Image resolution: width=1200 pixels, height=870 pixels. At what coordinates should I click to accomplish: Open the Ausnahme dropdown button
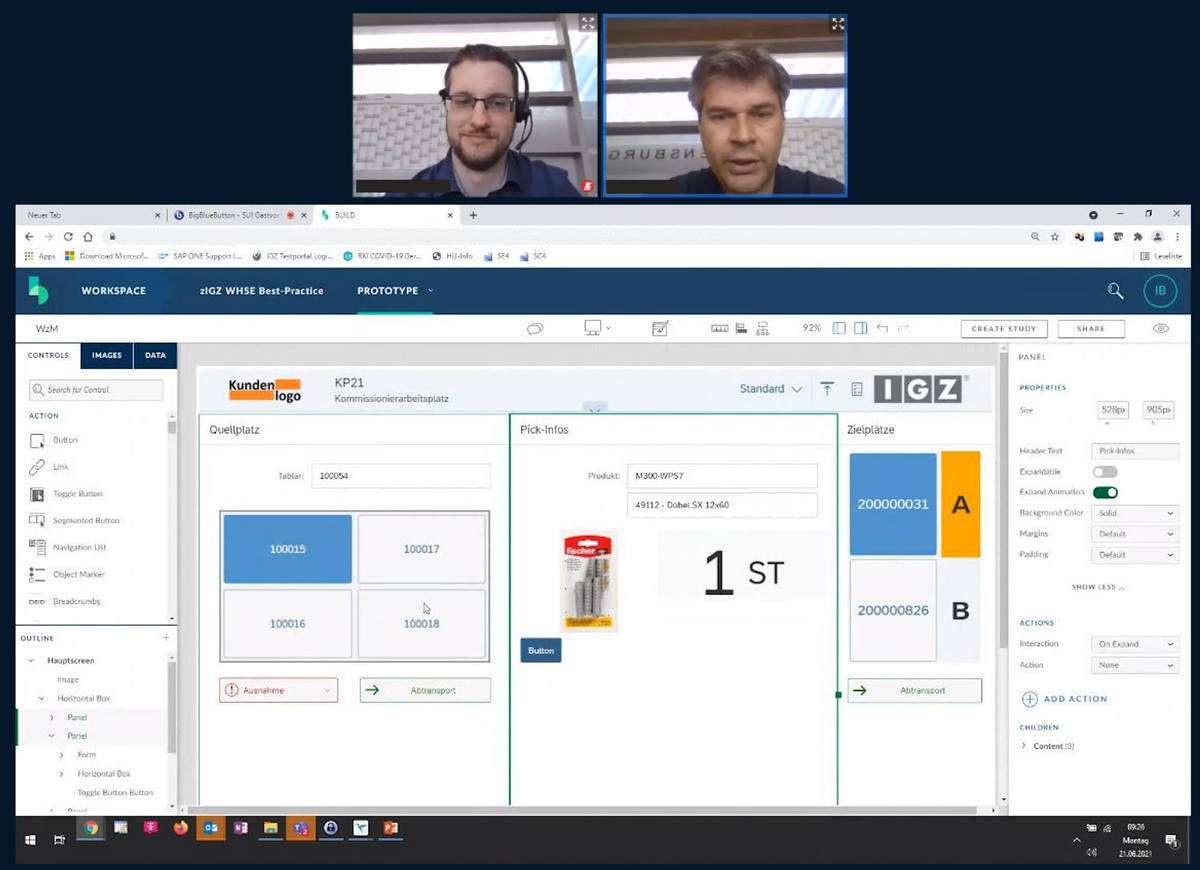coord(278,690)
